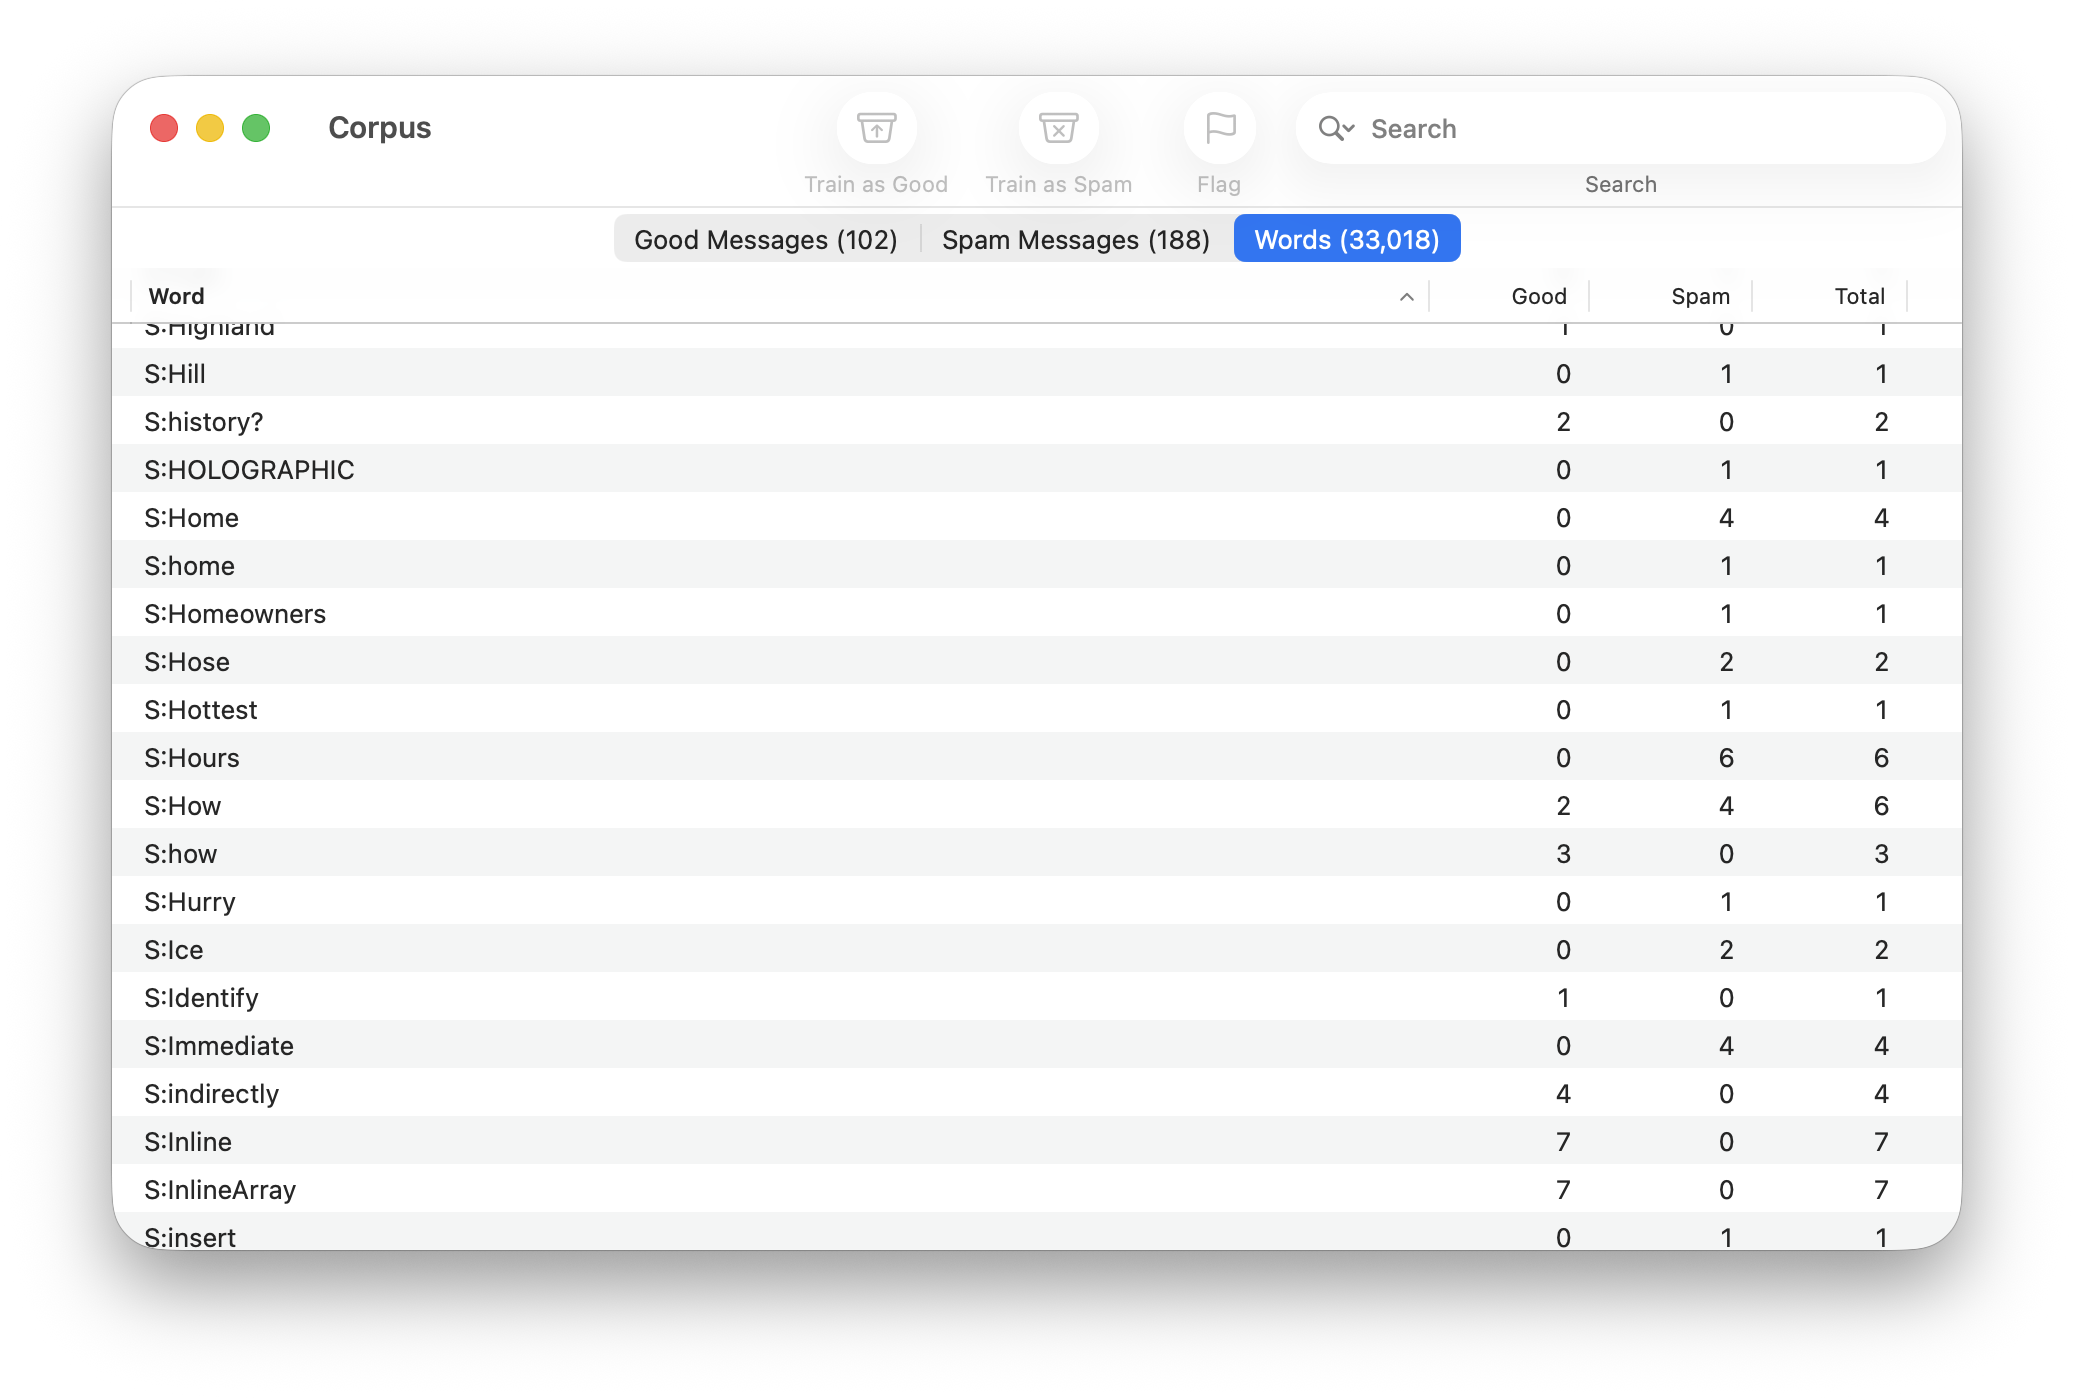
Task: Click the yellow minimize window button
Action: (210, 129)
